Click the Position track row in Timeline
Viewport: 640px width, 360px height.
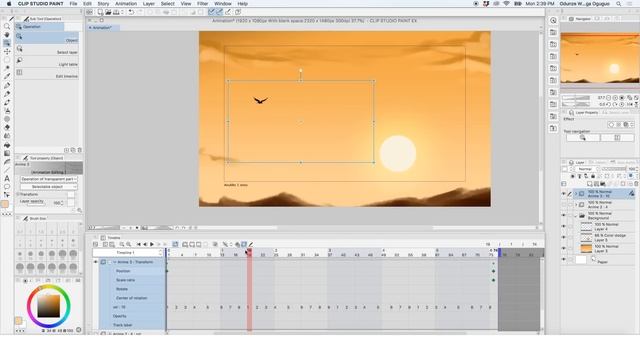click(x=133, y=271)
